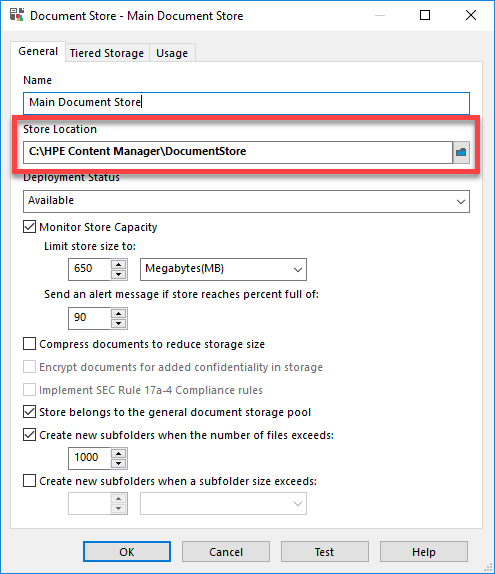Switch to the General tab
495x574 pixels.
tap(38, 51)
